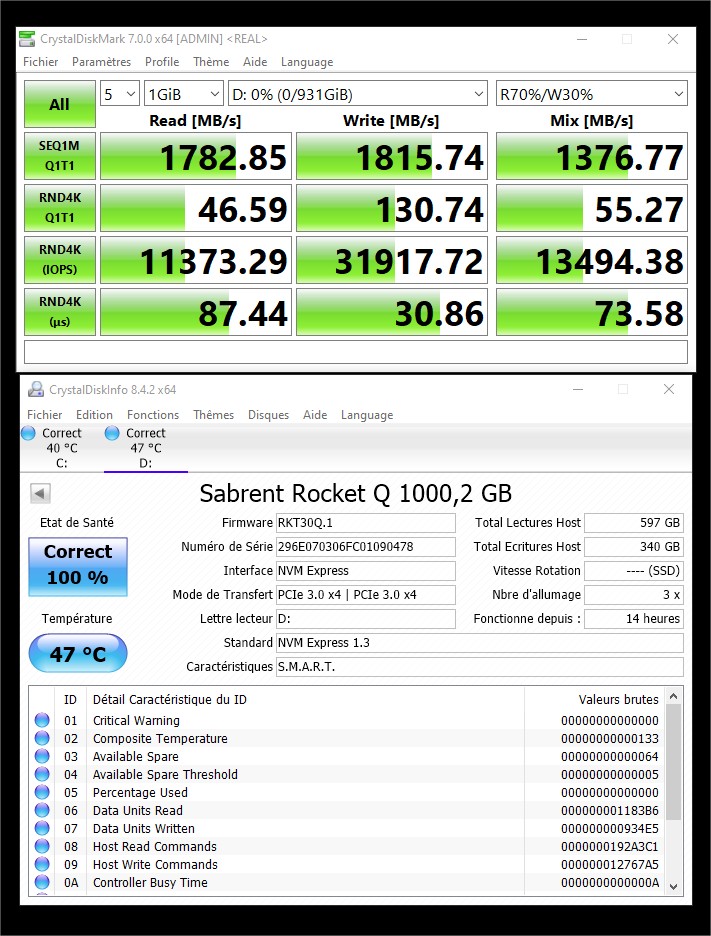Image resolution: width=711 pixels, height=936 pixels.
Task: Click the SMART list vertical scrollbar thumb
Action: pyautogui.click(x=673, y=762)
